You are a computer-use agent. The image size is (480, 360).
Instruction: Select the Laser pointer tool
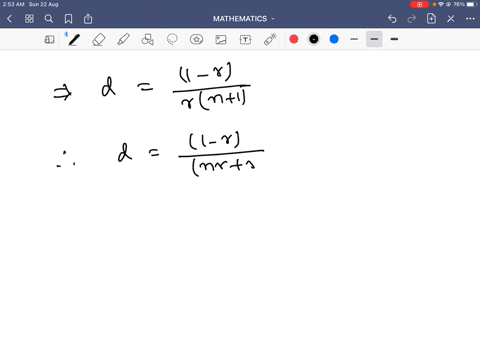pos(270,39)
